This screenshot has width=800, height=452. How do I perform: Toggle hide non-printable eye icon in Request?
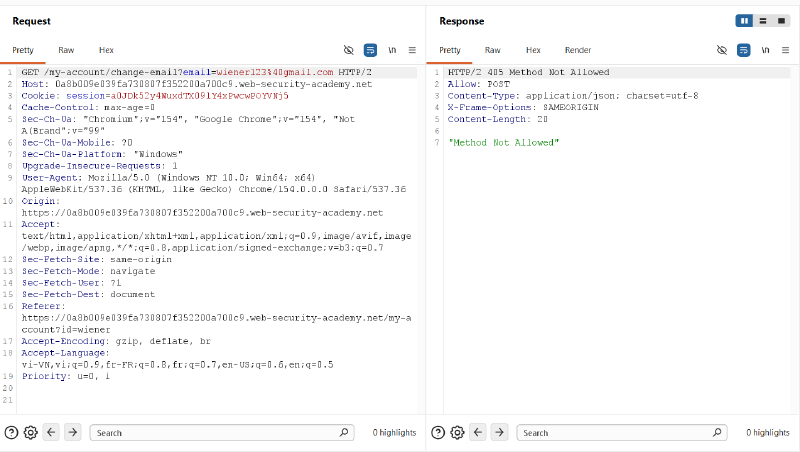(x=348, y=50)
